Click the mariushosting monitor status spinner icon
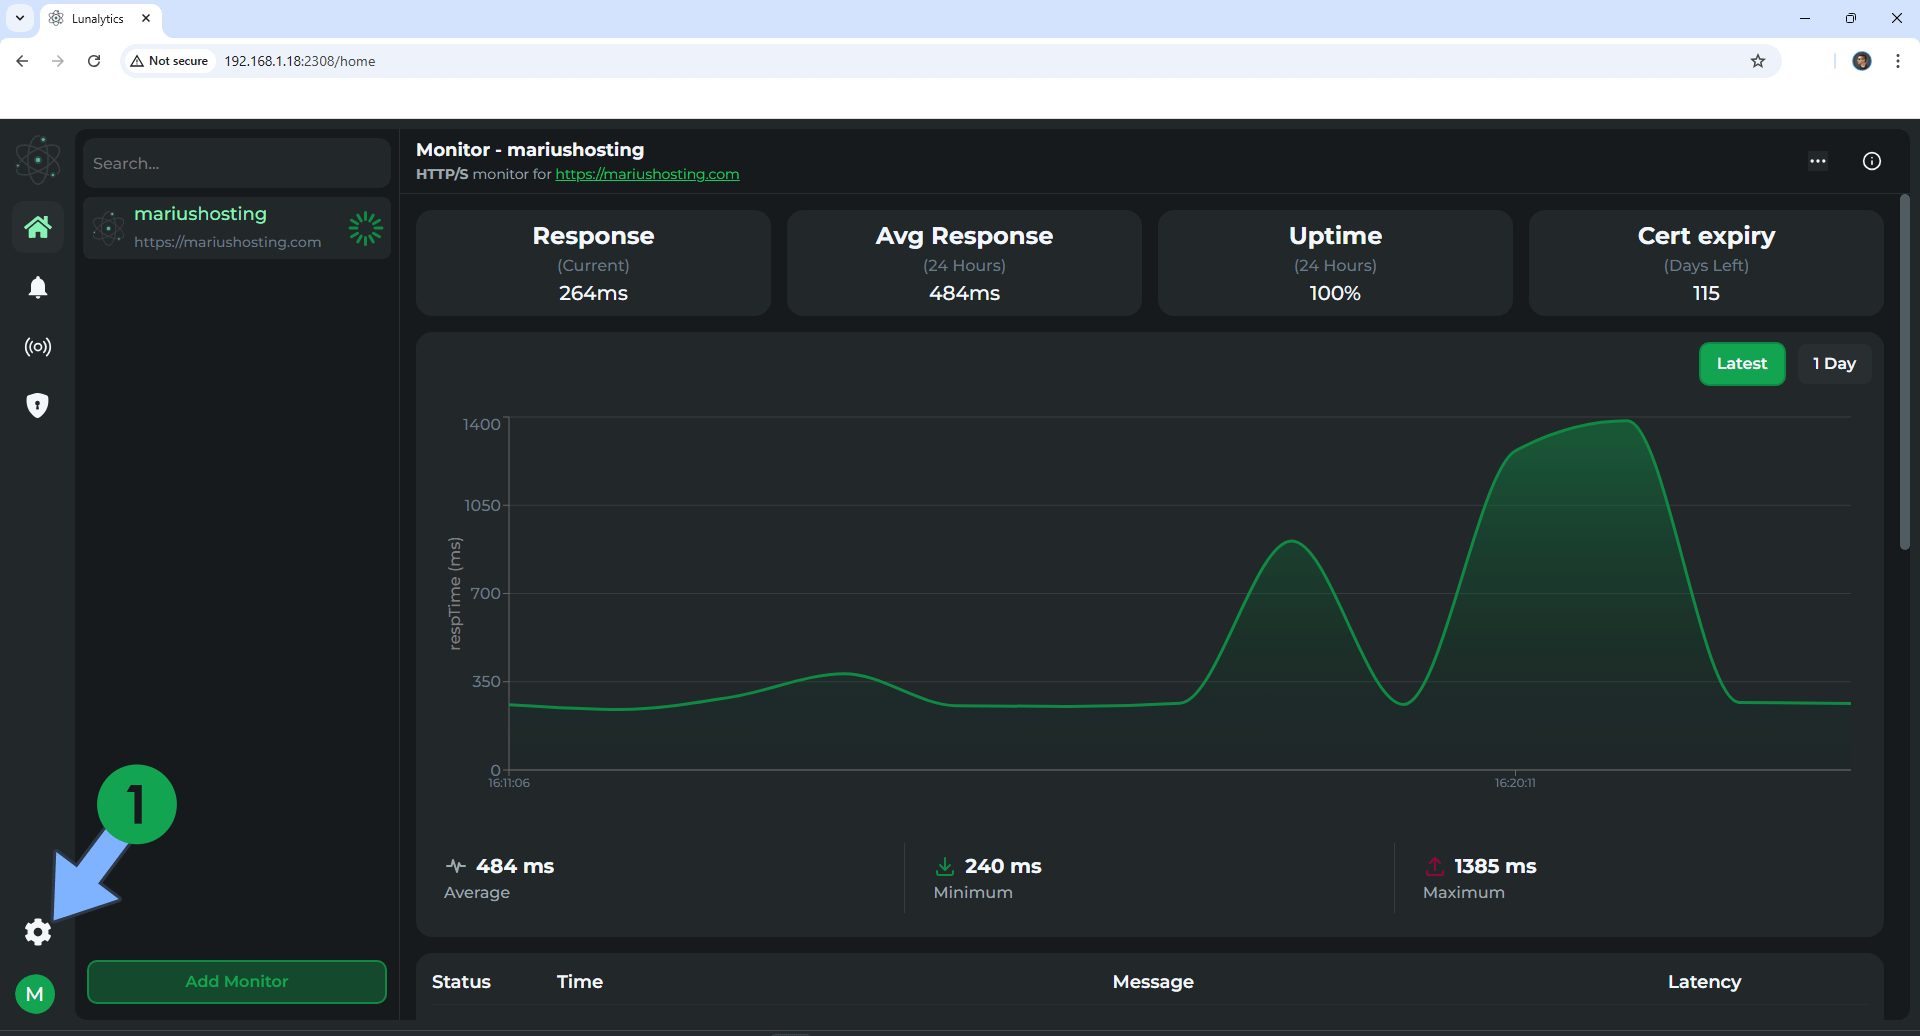Image resolution: width=1920 pixels, height=1036 pixels. 365,228
